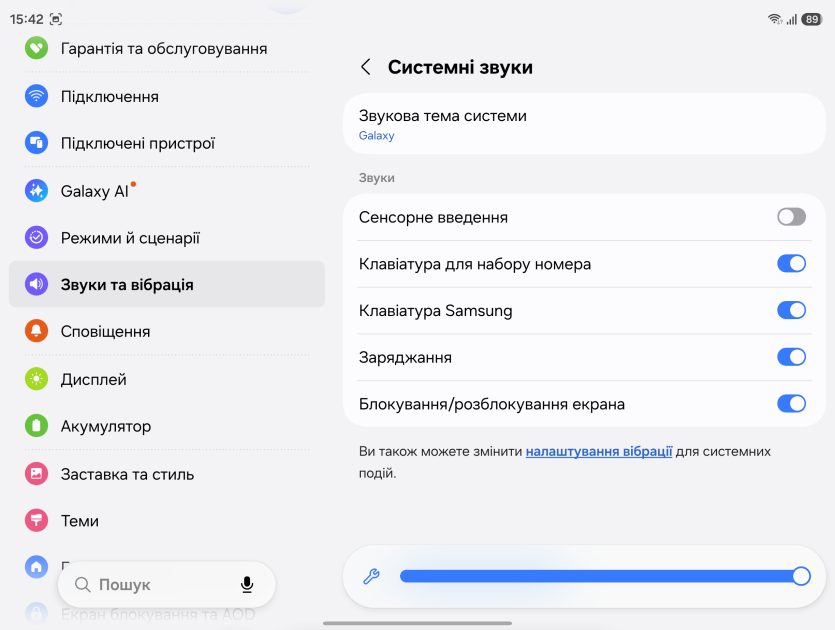Disable Клавіатура для набору номера toggle

[x=791, y=264]
